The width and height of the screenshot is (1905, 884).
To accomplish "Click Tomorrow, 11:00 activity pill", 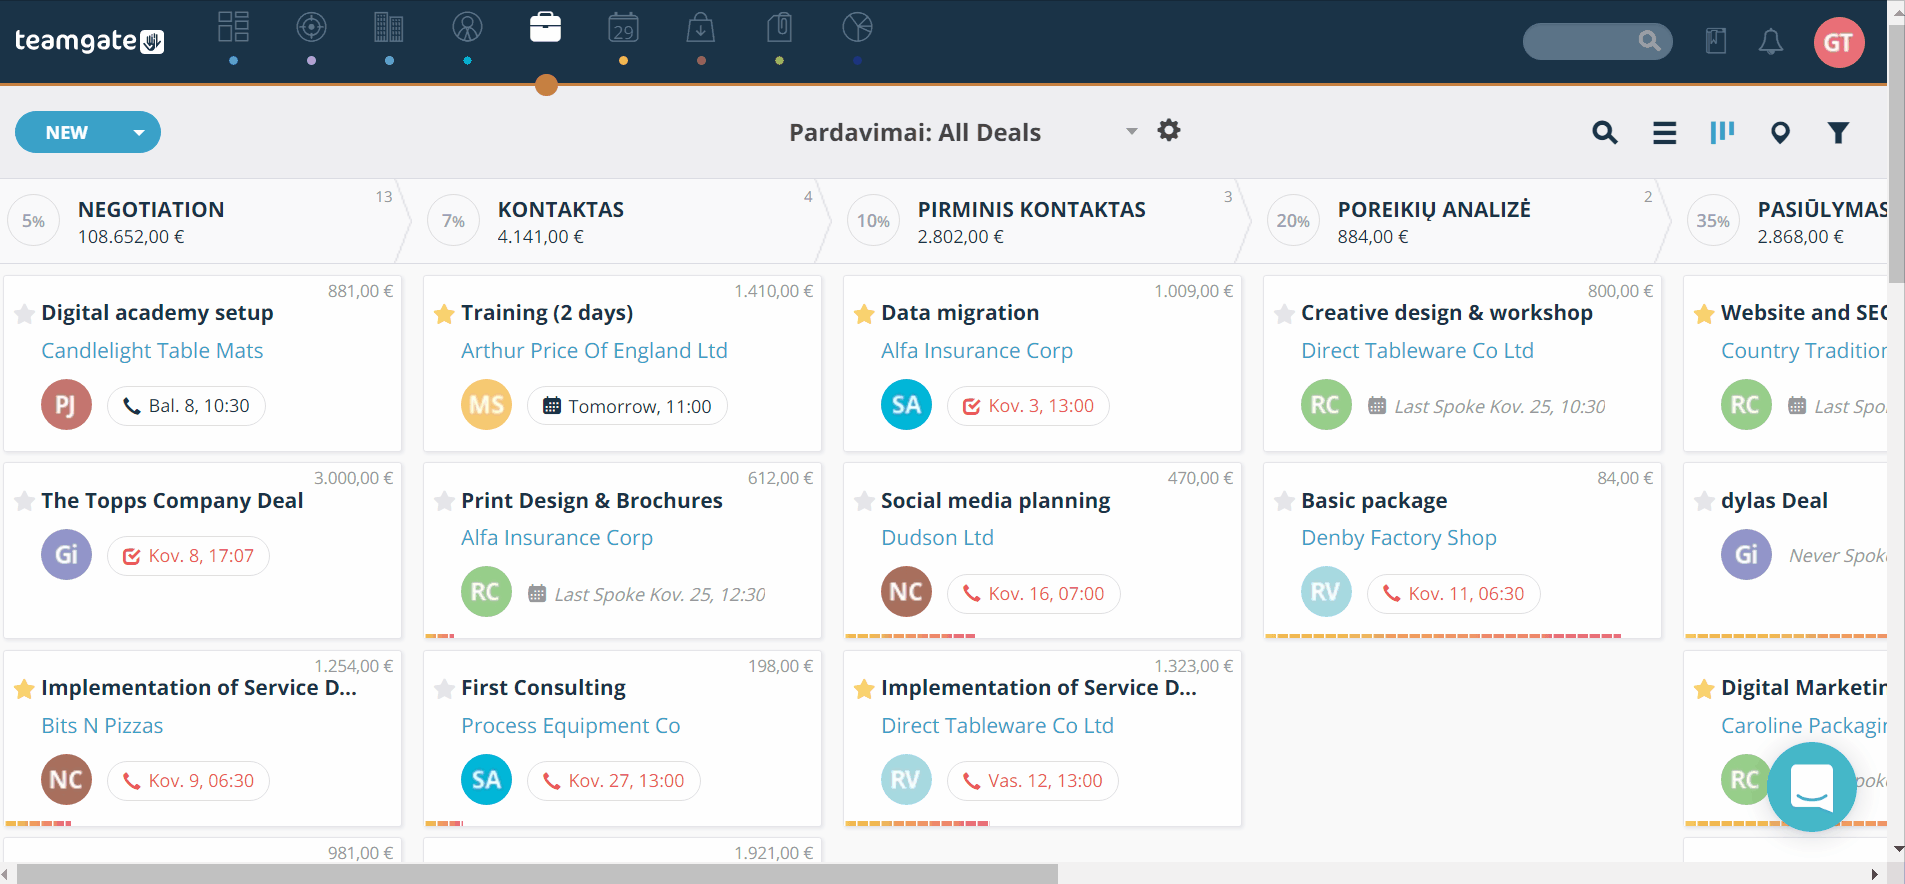I will click(x=627, y=406).
